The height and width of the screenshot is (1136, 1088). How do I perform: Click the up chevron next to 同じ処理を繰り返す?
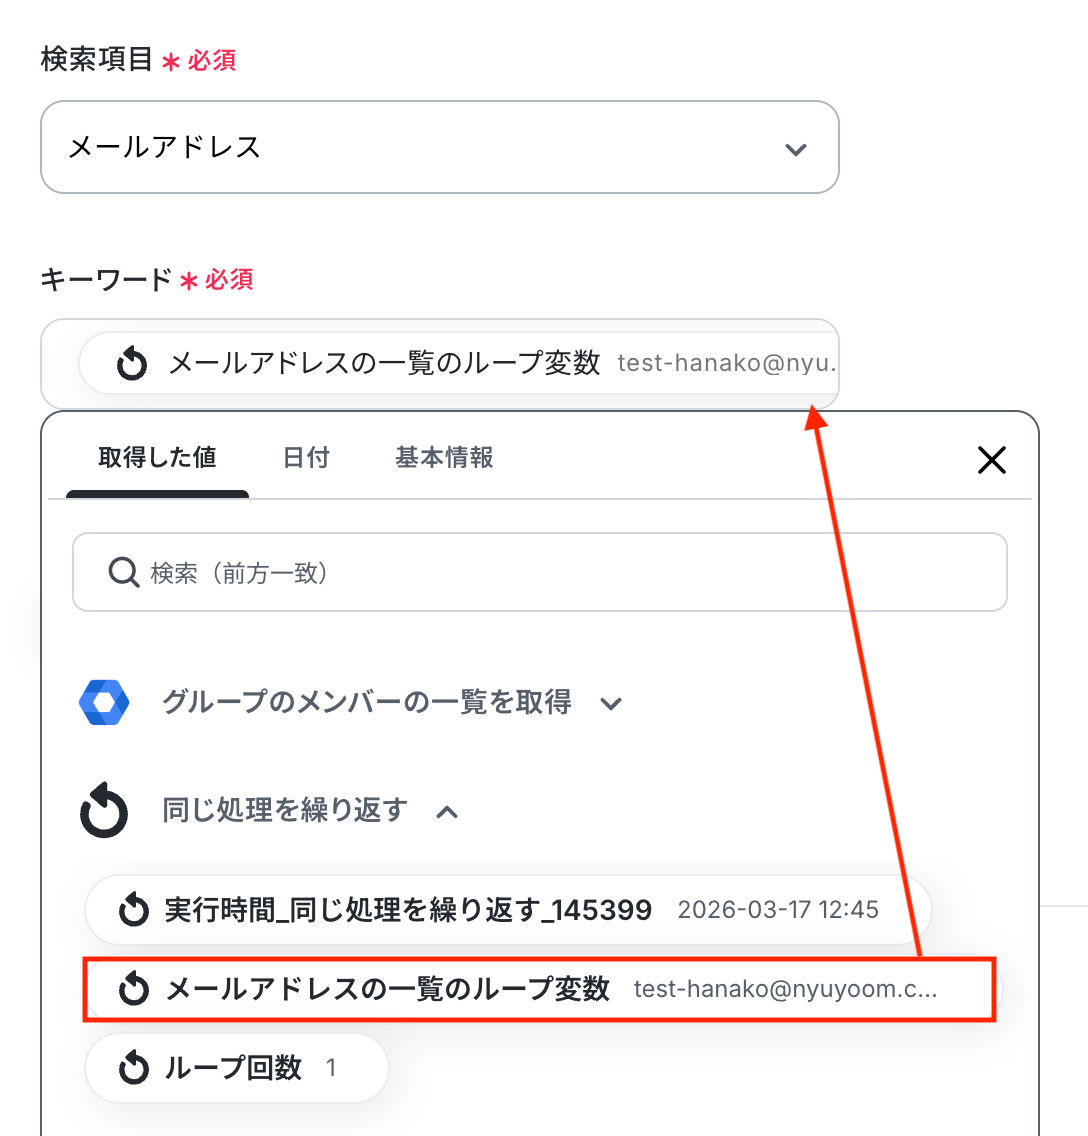coord(447,812)
